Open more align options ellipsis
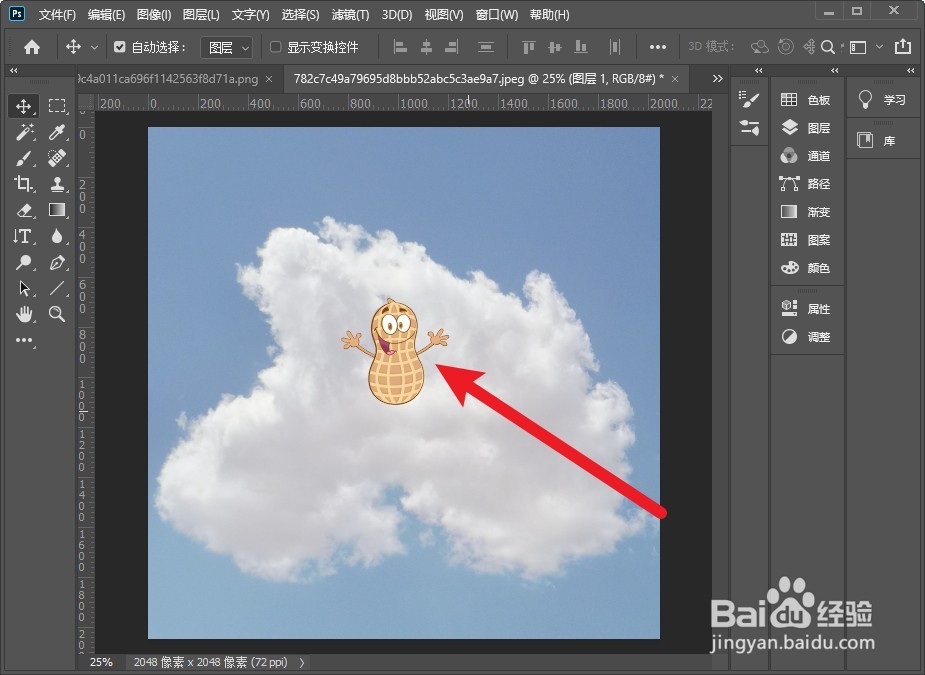Image resolution: width=925 pixels, height=675 pixels. point(658,47)
